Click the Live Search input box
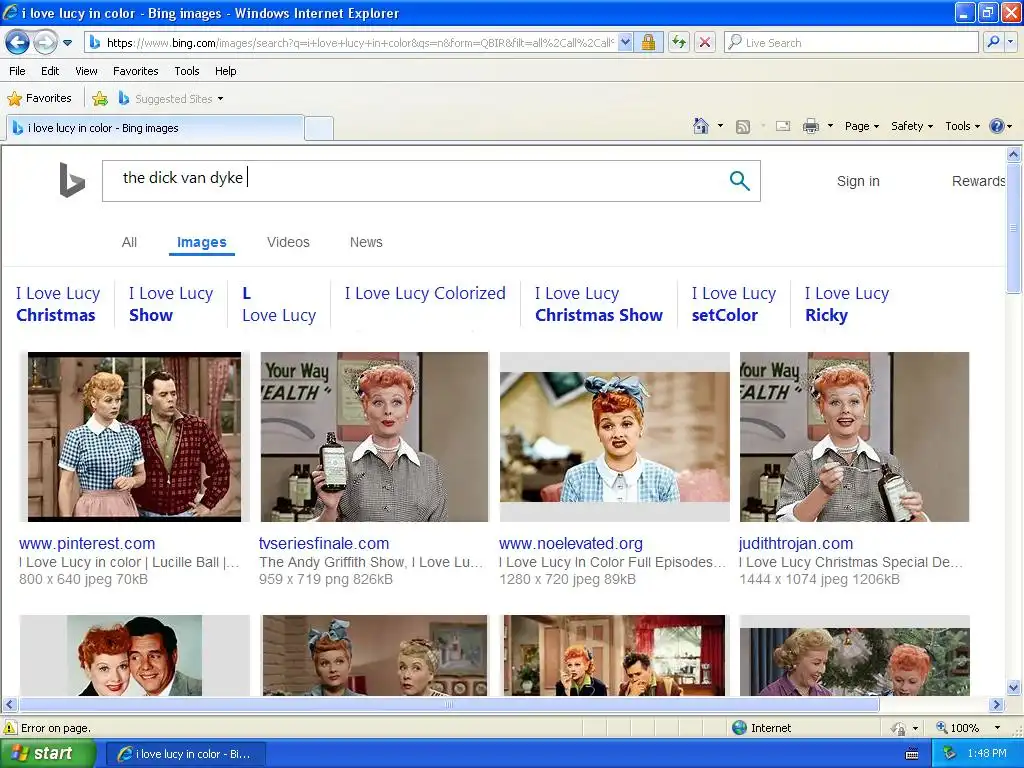Image resolution: width=1024 pixels, height=768 pixels. 852,43
